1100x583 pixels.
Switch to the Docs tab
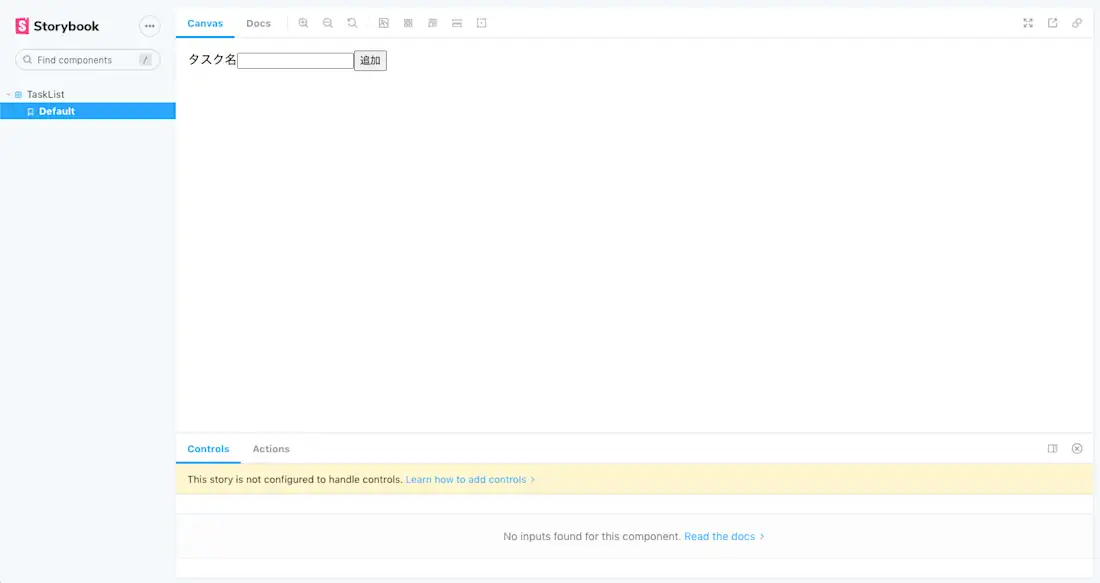tap(258, 22)
